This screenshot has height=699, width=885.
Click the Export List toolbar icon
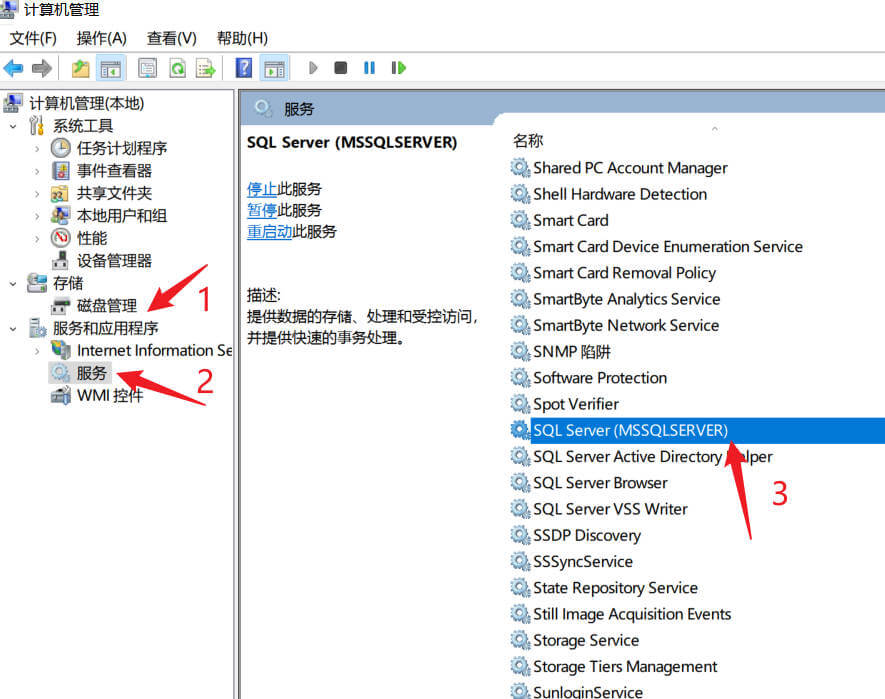[x=205, y=68]
